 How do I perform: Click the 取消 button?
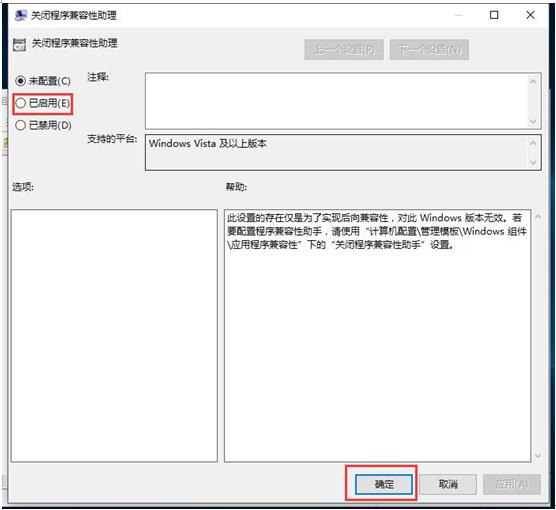point(448,484)
